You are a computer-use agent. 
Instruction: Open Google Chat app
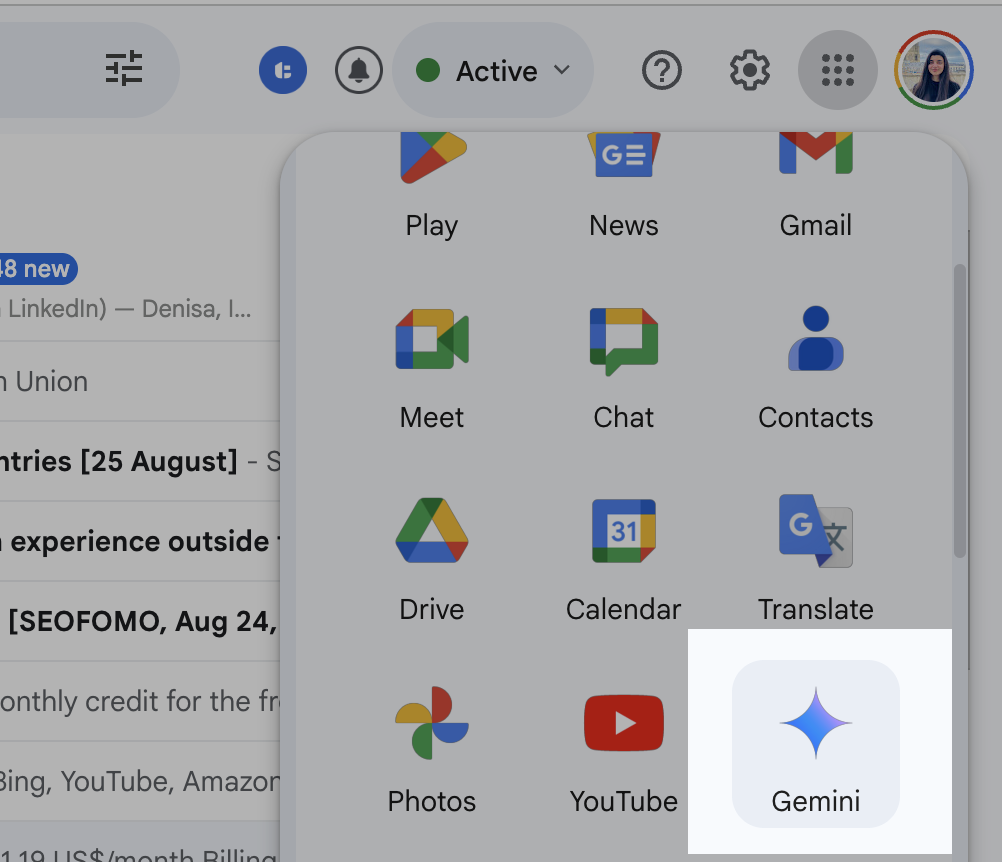[624, 369]
